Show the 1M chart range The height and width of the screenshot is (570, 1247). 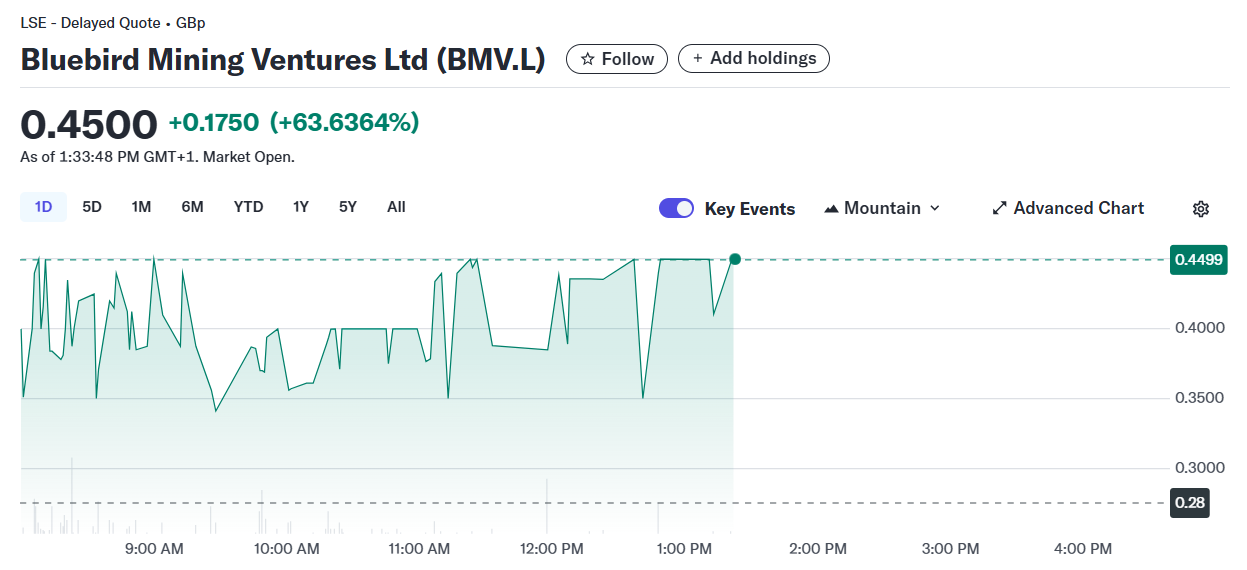pyautogui.click(x=141, y=207)
